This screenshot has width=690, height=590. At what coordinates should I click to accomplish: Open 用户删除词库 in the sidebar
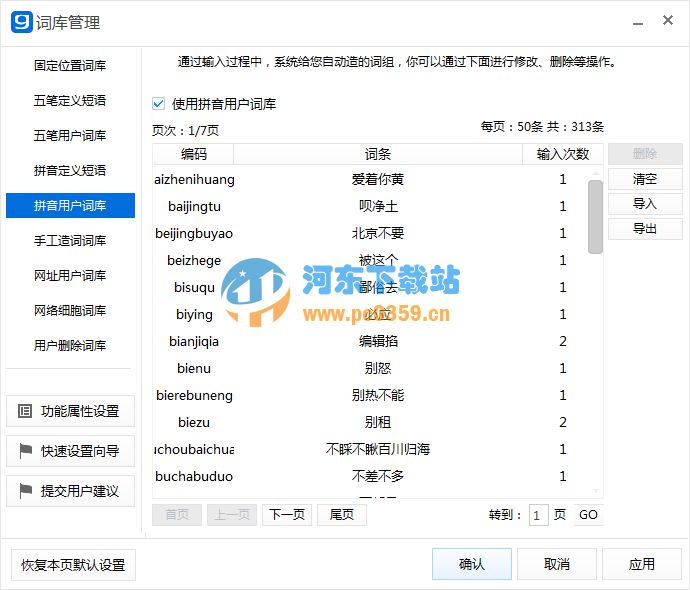[x=70, y=345]
